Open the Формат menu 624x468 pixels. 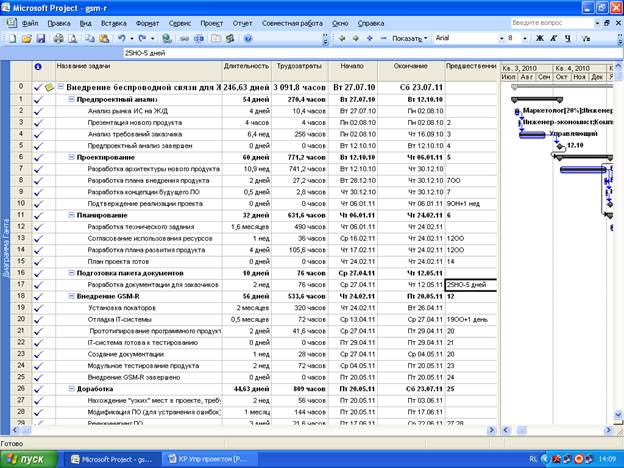[x=145, y=21]
